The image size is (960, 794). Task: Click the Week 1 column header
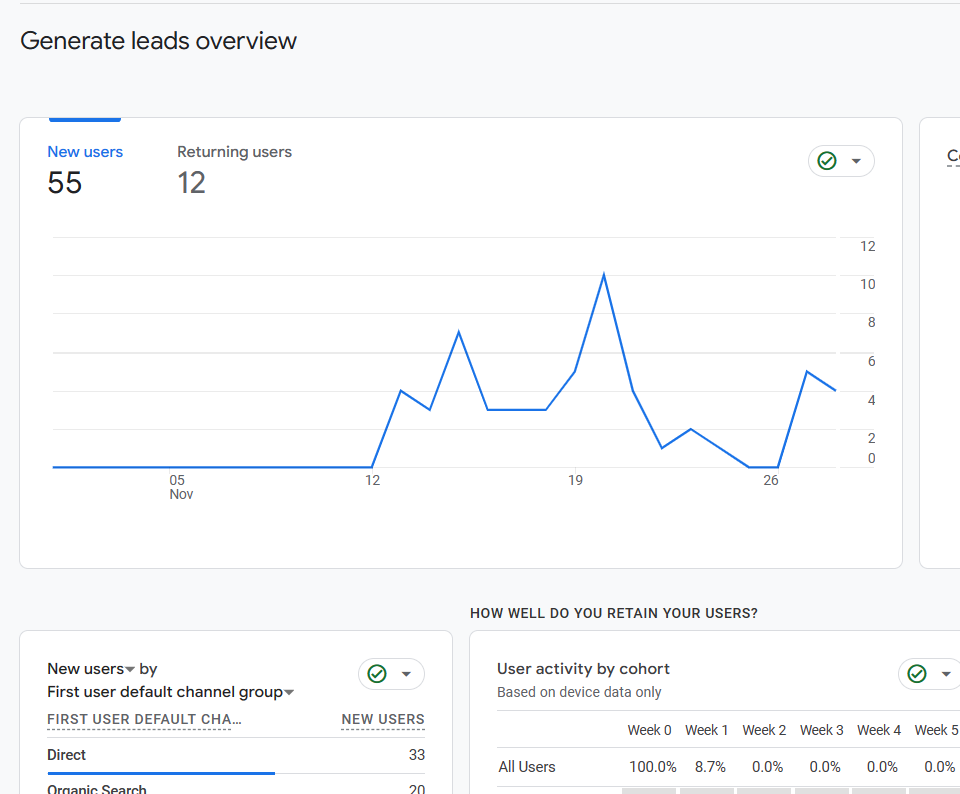tap(707, 730)
